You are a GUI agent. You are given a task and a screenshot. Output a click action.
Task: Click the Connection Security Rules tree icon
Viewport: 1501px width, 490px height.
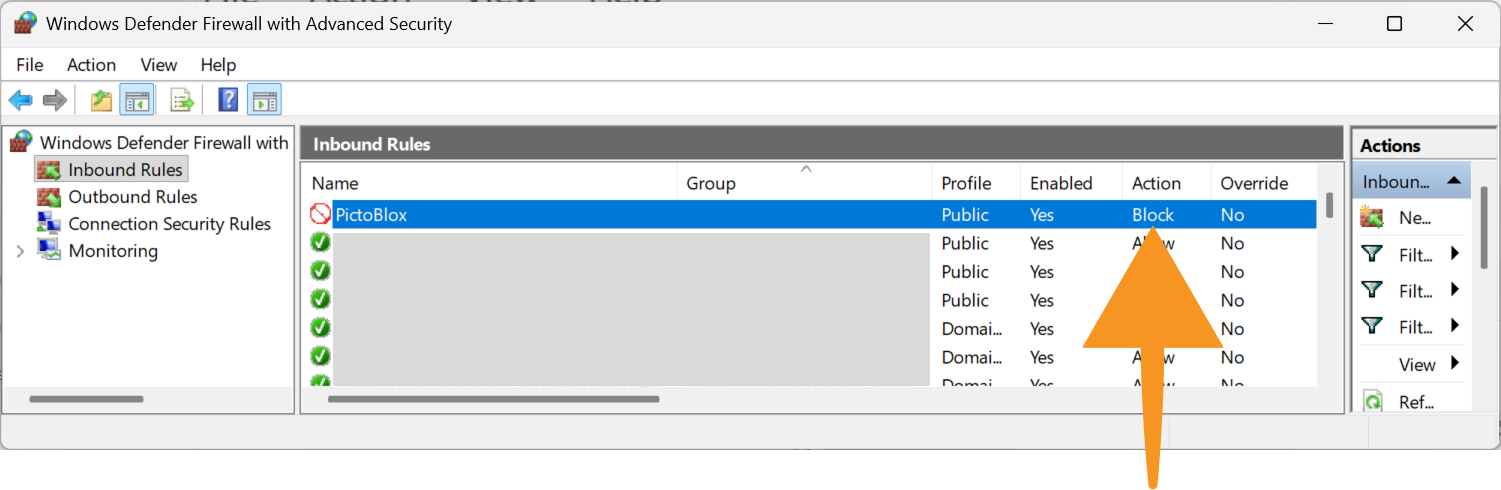49,223
